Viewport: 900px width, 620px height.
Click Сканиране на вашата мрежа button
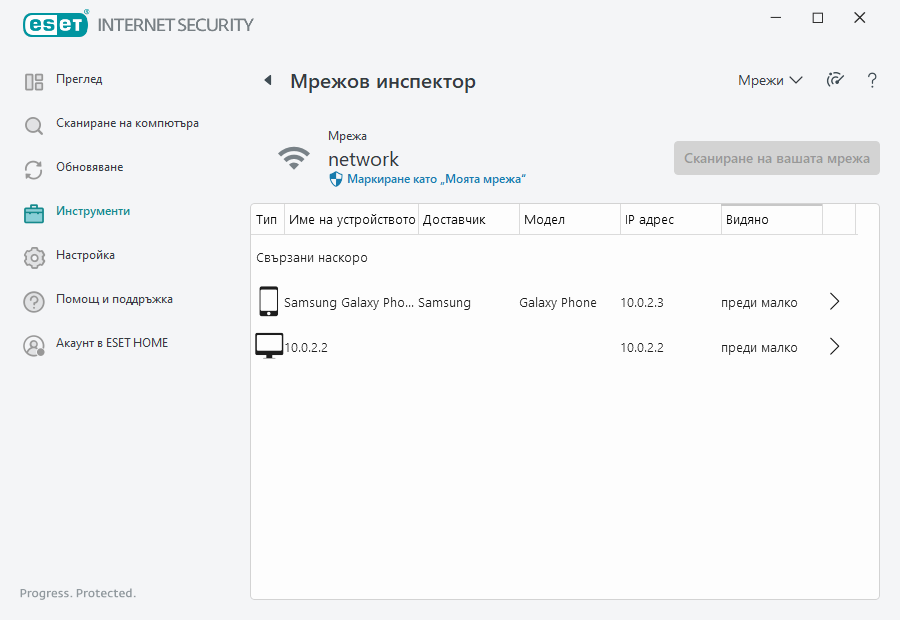pos(776,158)
